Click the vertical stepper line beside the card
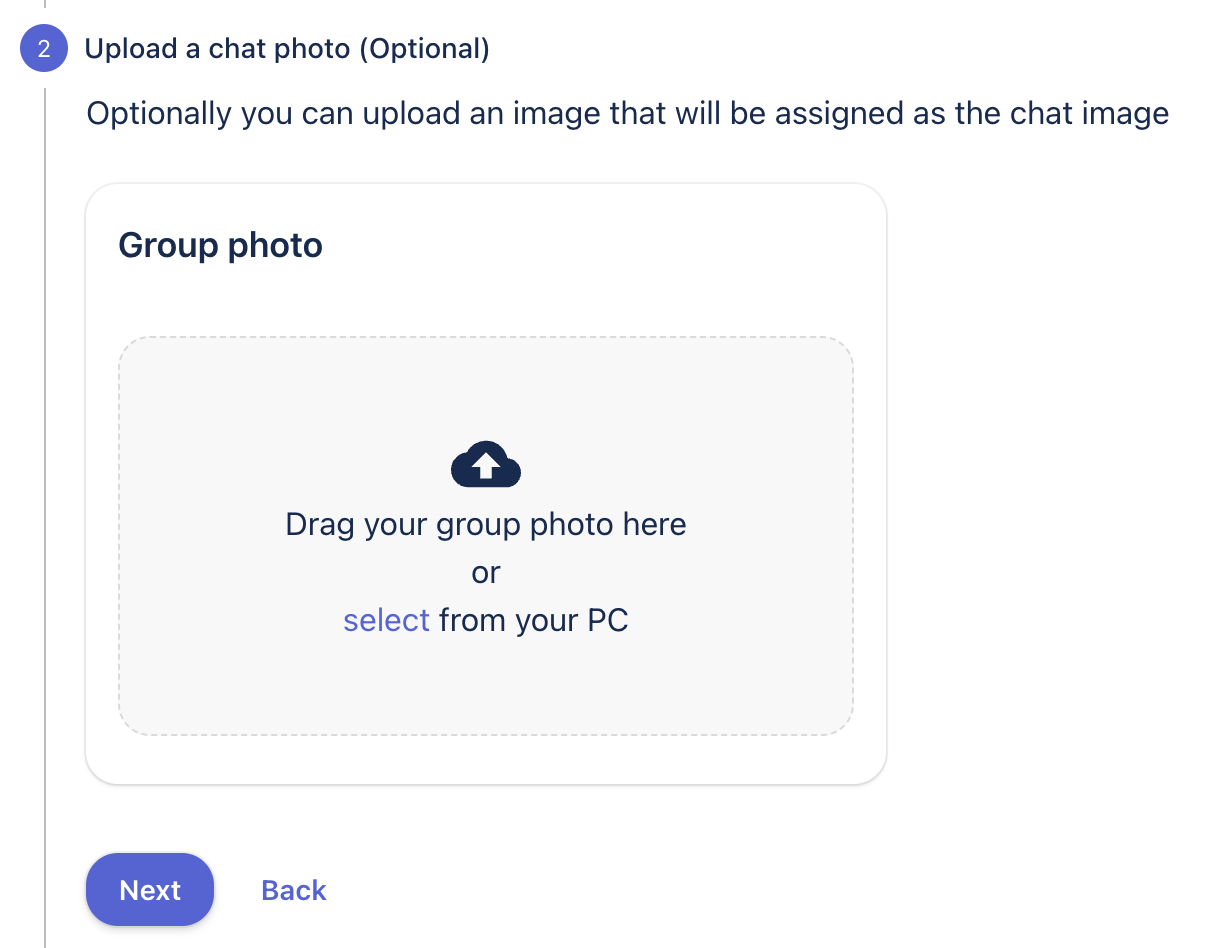 point(45,480)
